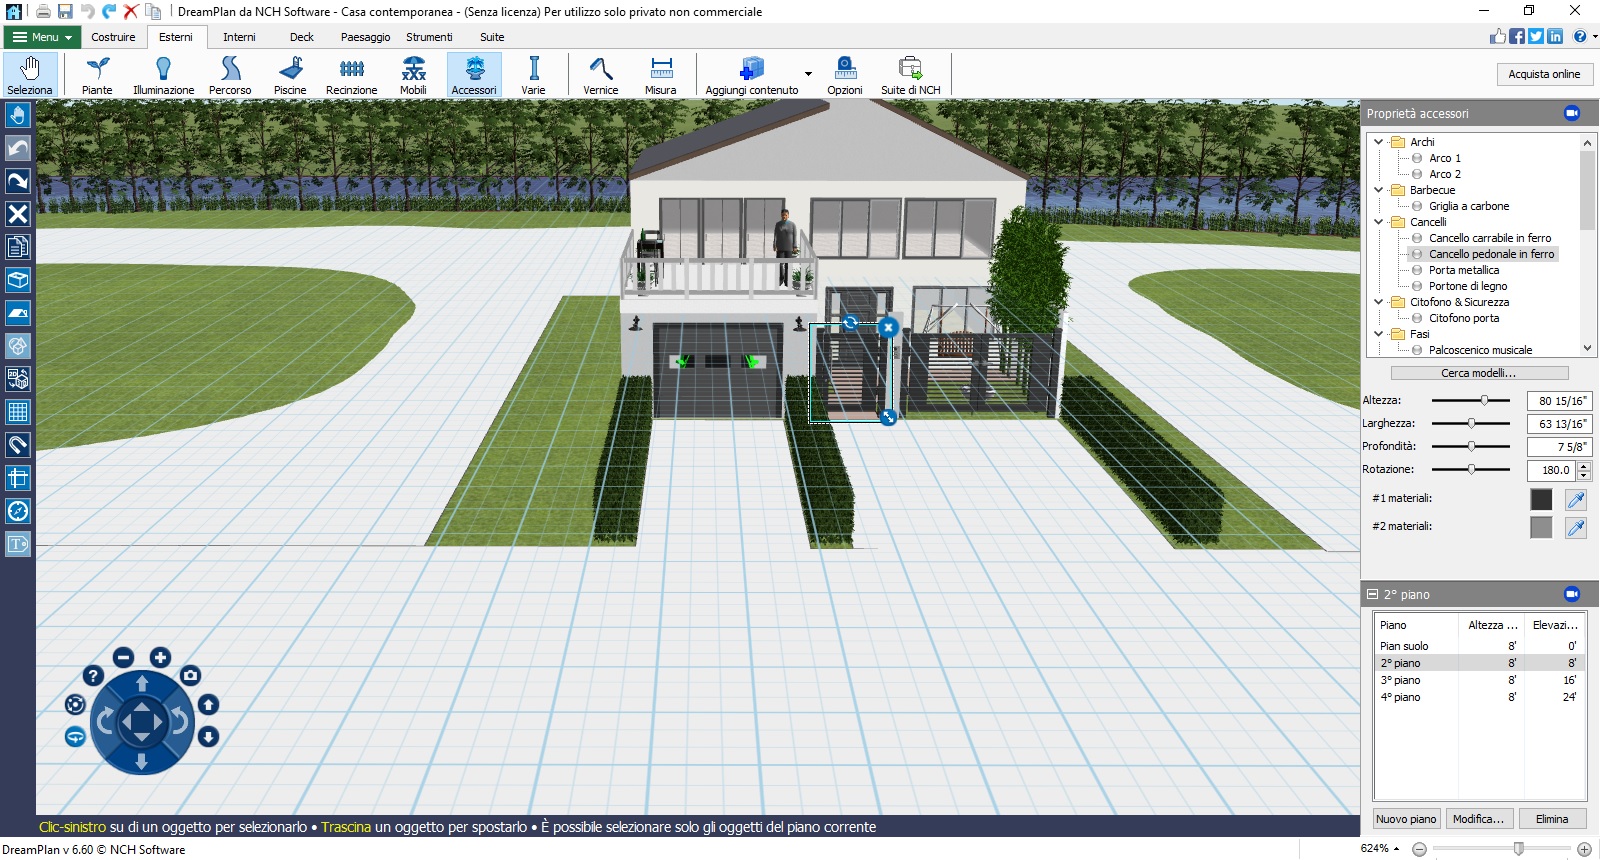Toggle video icon in Proprietà accessori header
This screenshot has width=1600, height=860.
pyautogui.click(x=1572, y=113)
